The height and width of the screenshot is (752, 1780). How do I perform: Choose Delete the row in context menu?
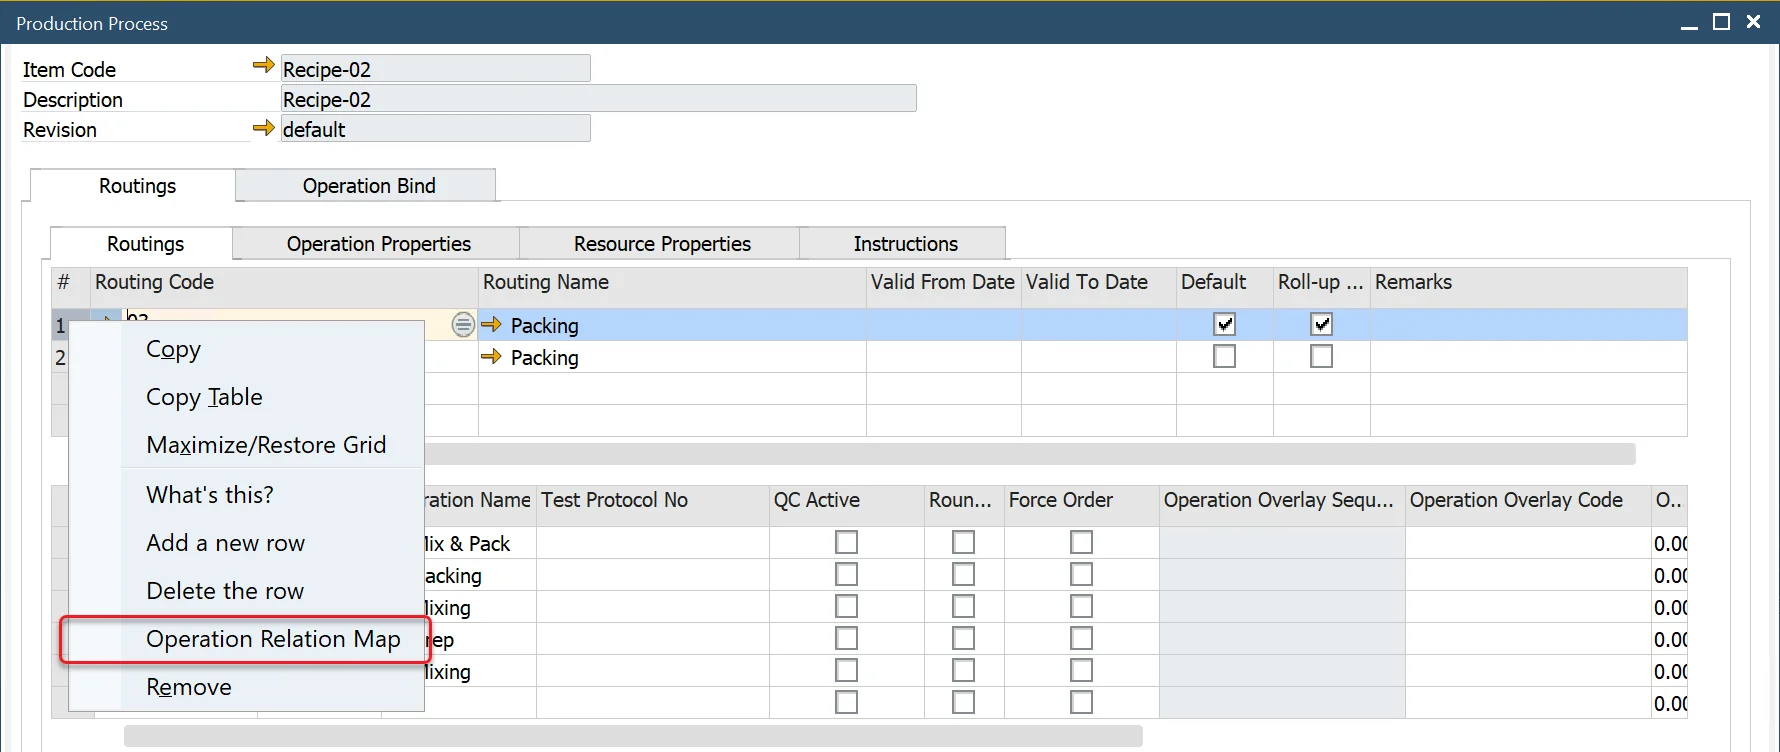click(x=225, y=591)
